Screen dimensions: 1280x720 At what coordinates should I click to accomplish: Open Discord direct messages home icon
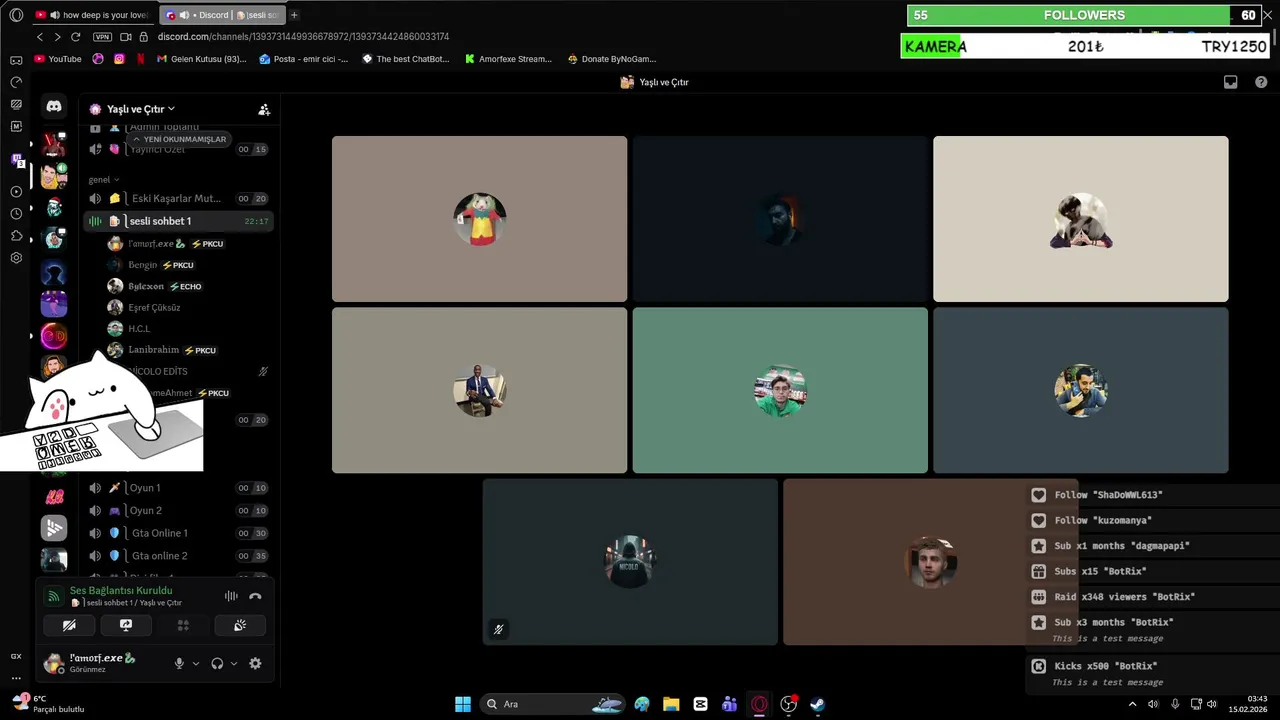pos(54,106)
